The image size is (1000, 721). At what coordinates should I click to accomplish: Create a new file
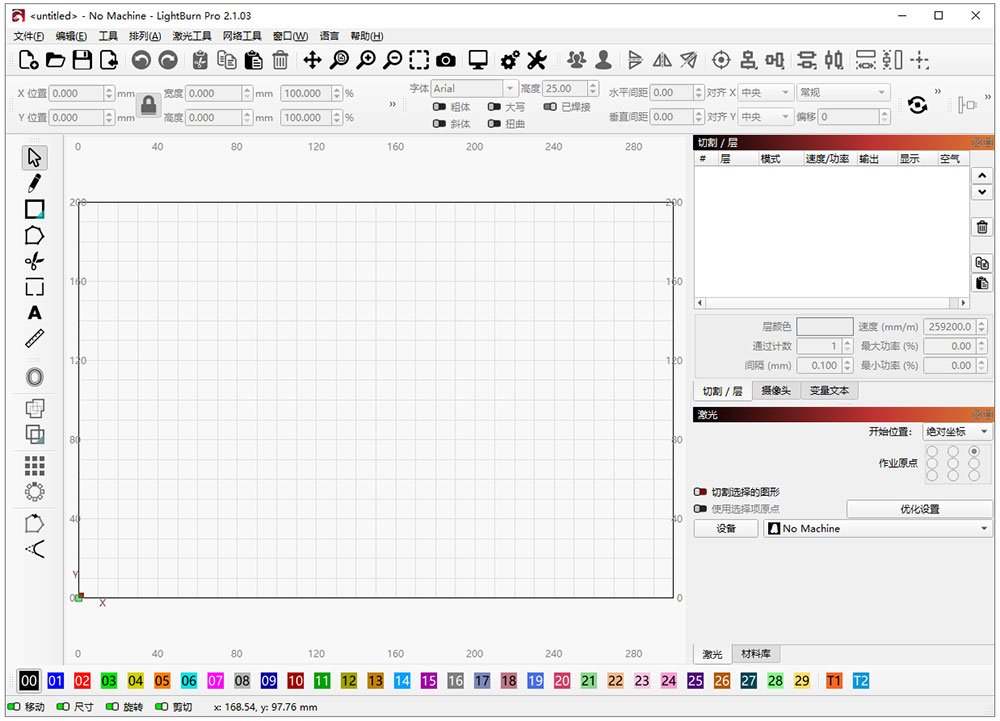click(28, 60)
